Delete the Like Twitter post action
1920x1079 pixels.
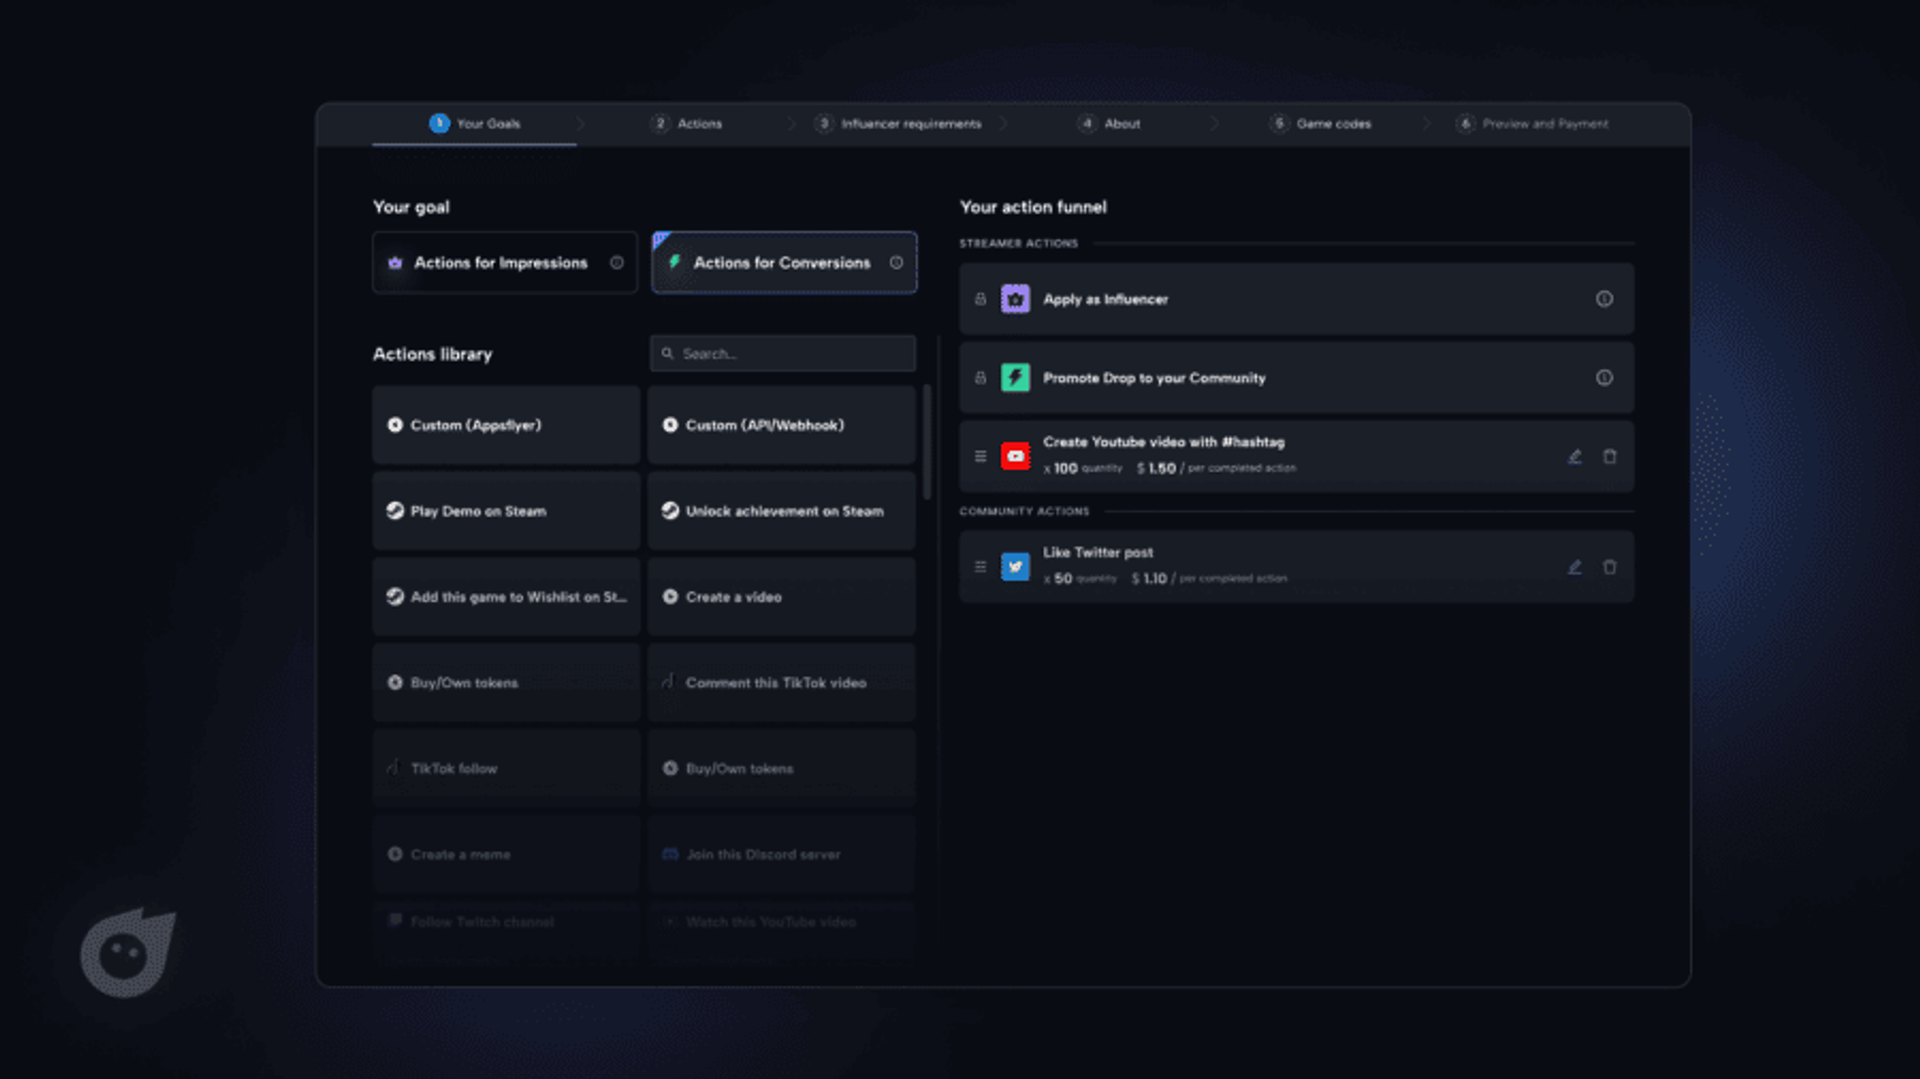(1610, 567)
